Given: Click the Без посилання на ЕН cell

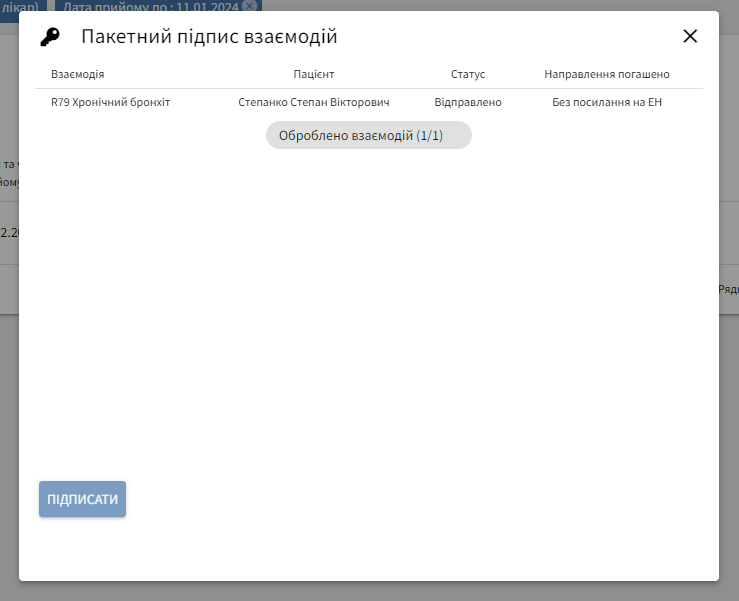Looking at the screenshot, I should (607, 102).
